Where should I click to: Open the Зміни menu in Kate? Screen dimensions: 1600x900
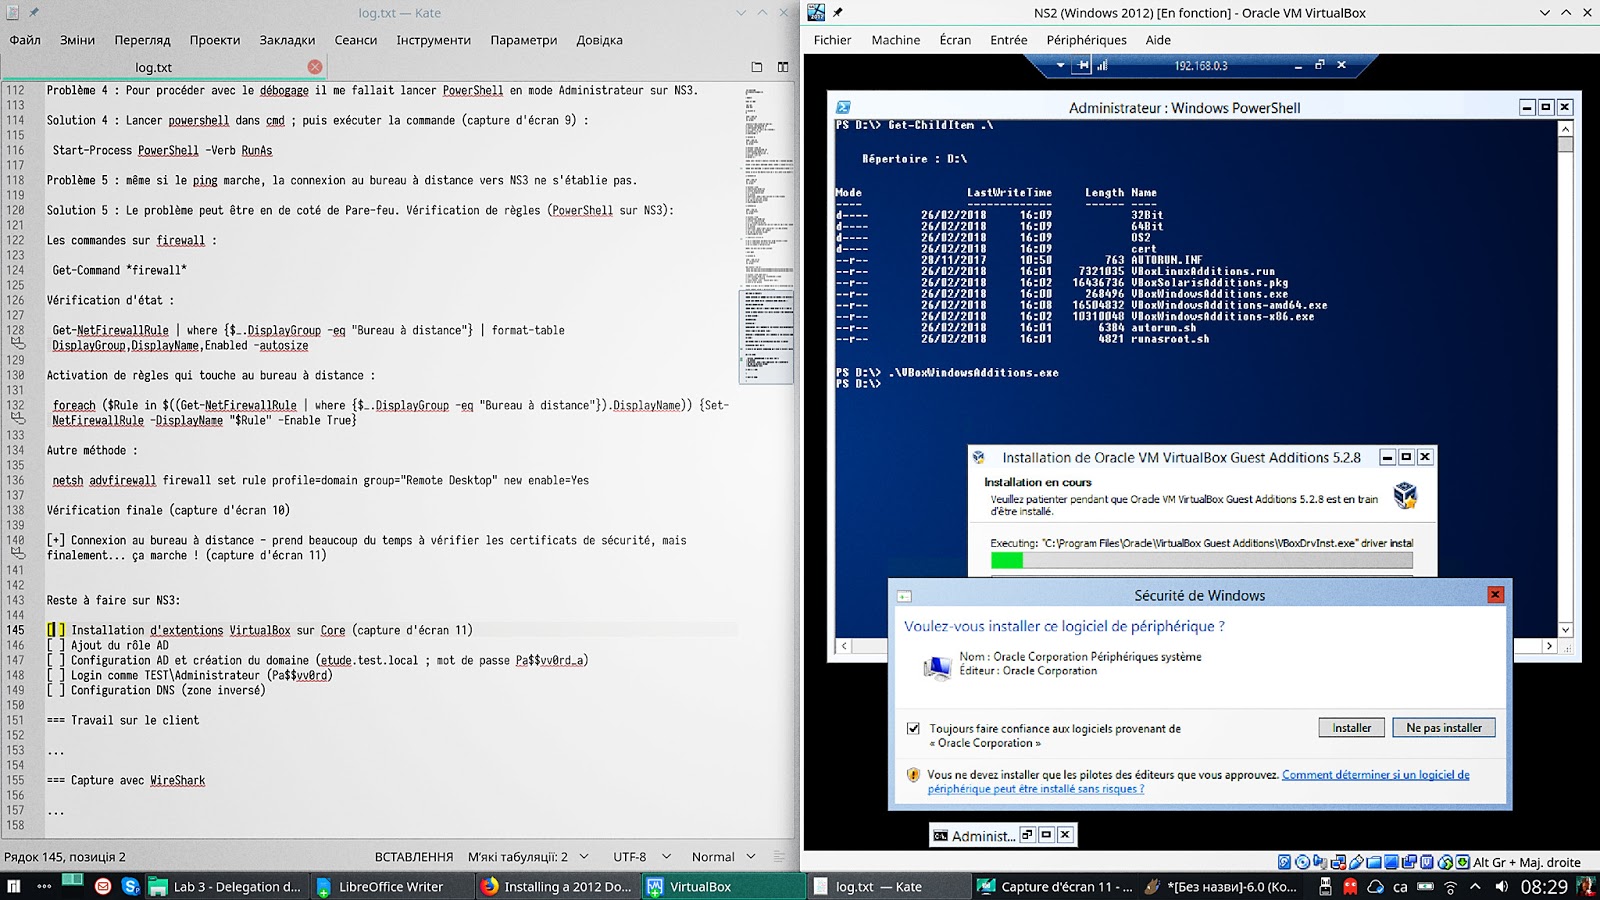77,40
